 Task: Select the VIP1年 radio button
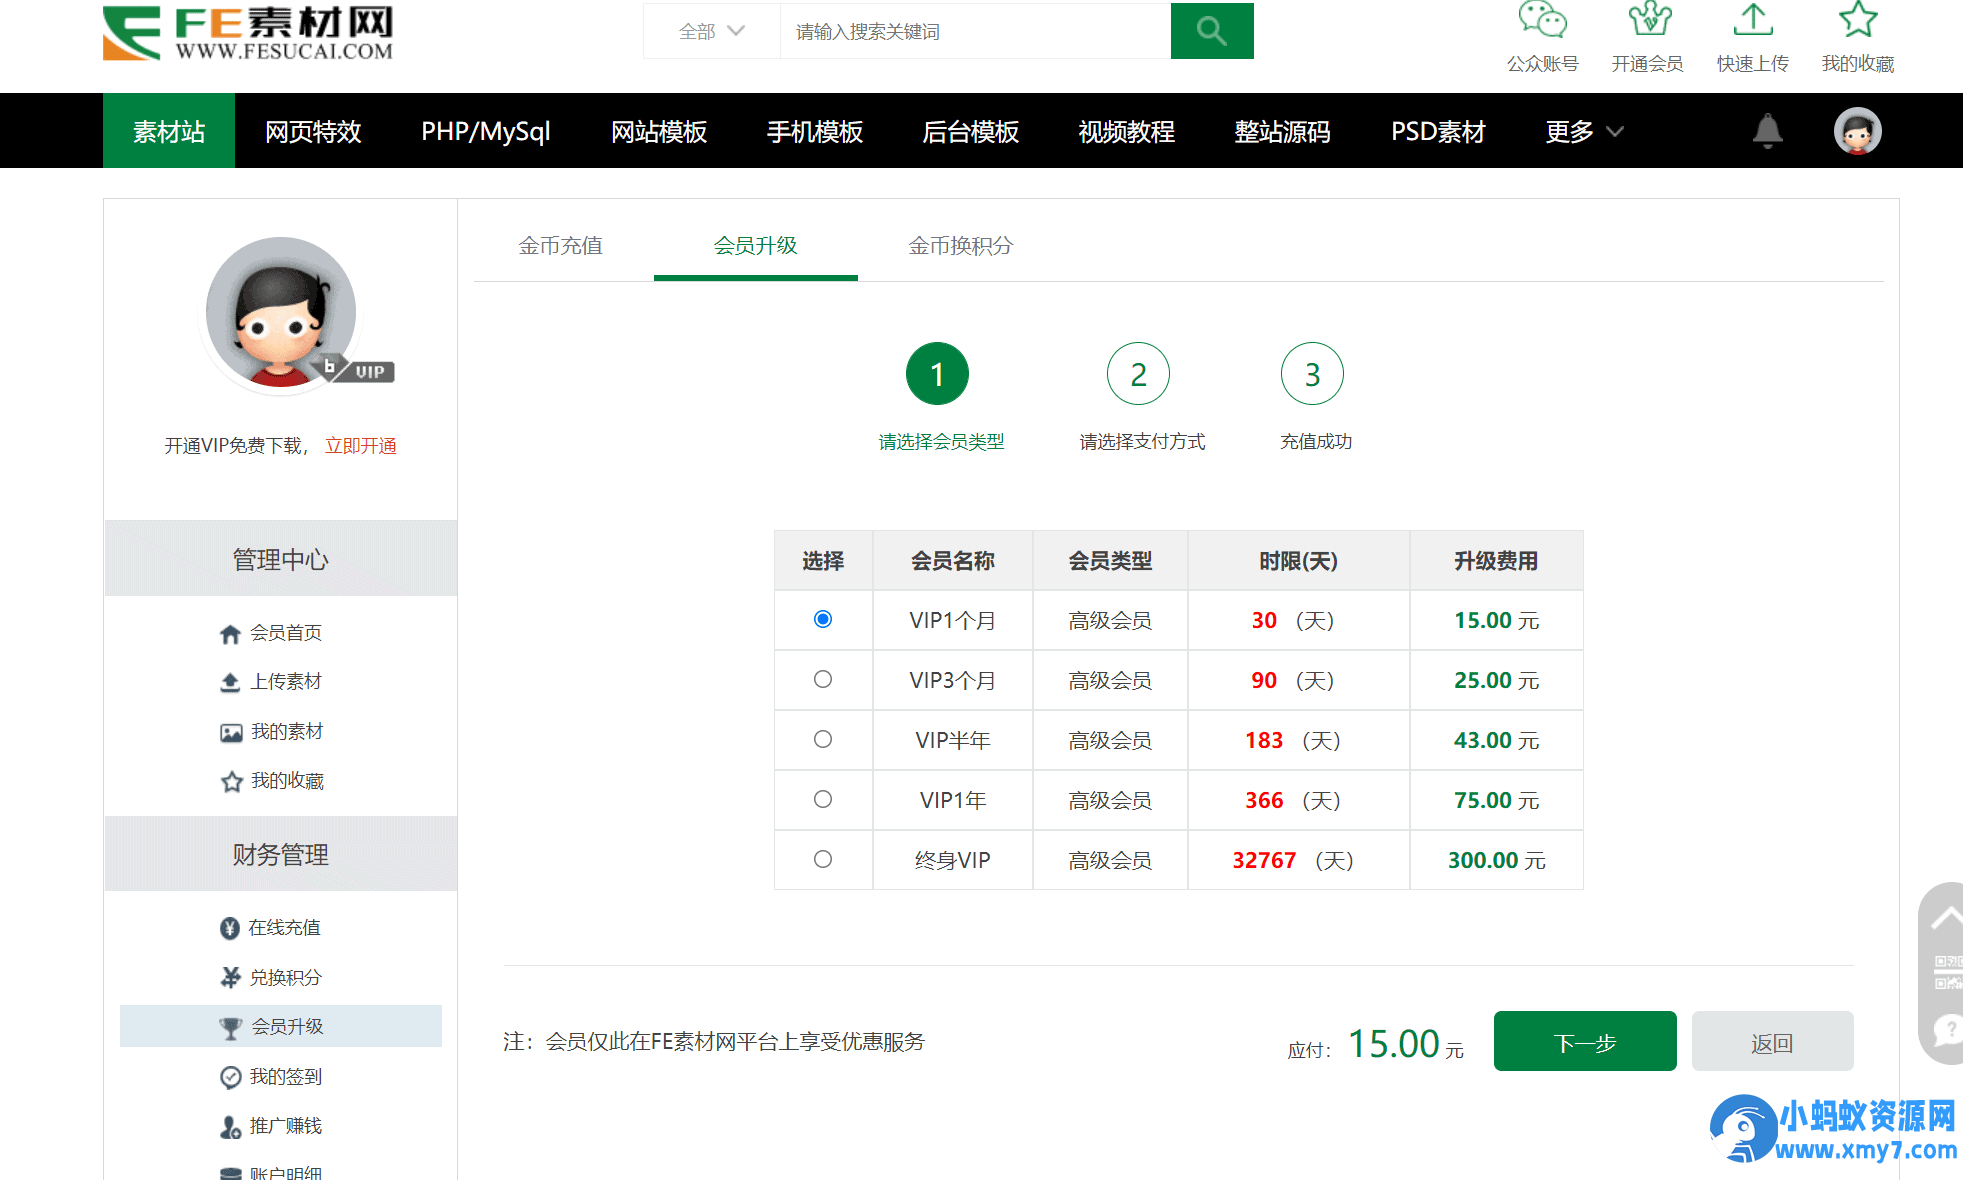click(822, 799)
